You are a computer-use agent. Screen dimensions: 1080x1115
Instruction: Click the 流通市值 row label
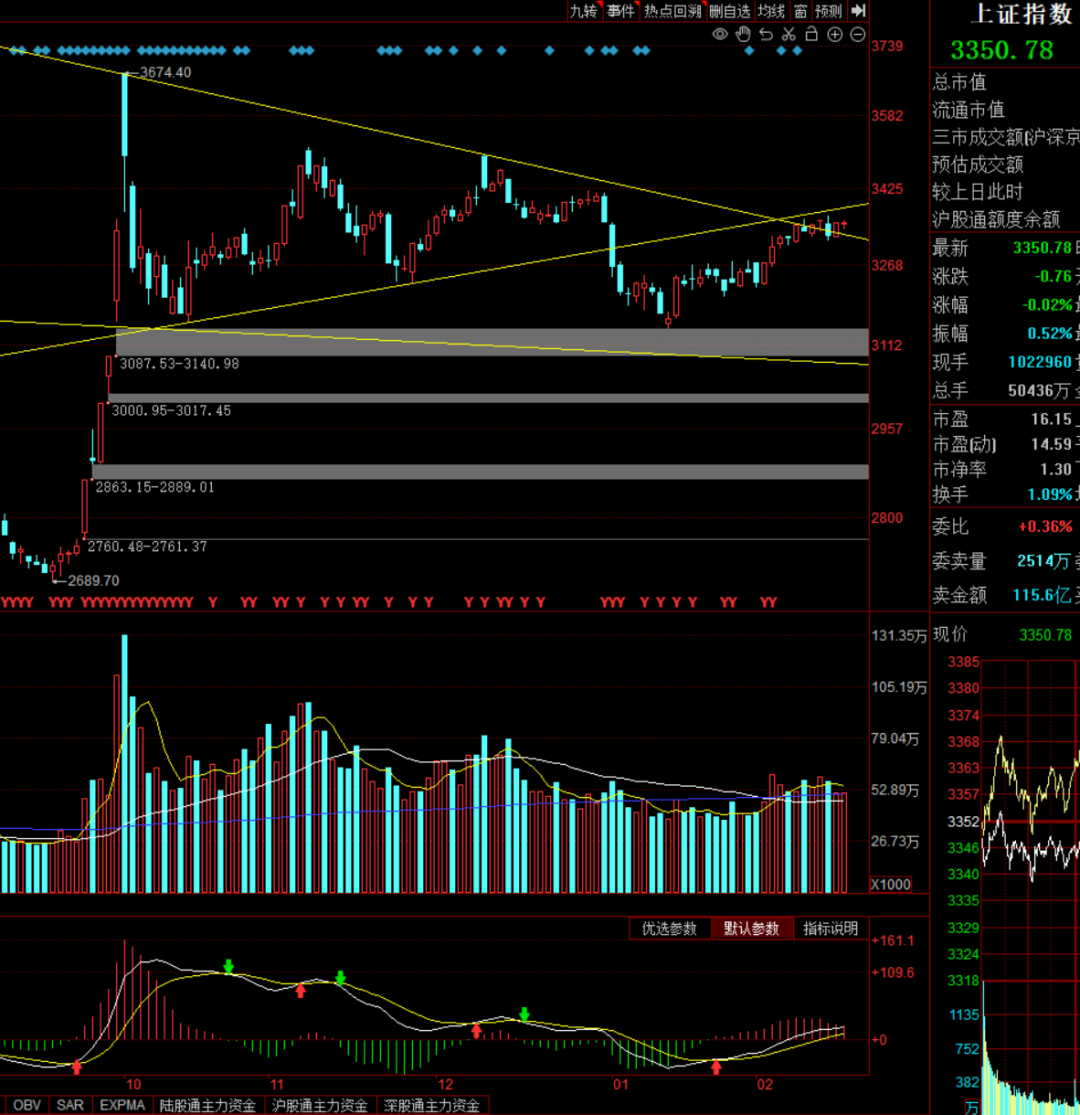968,110
